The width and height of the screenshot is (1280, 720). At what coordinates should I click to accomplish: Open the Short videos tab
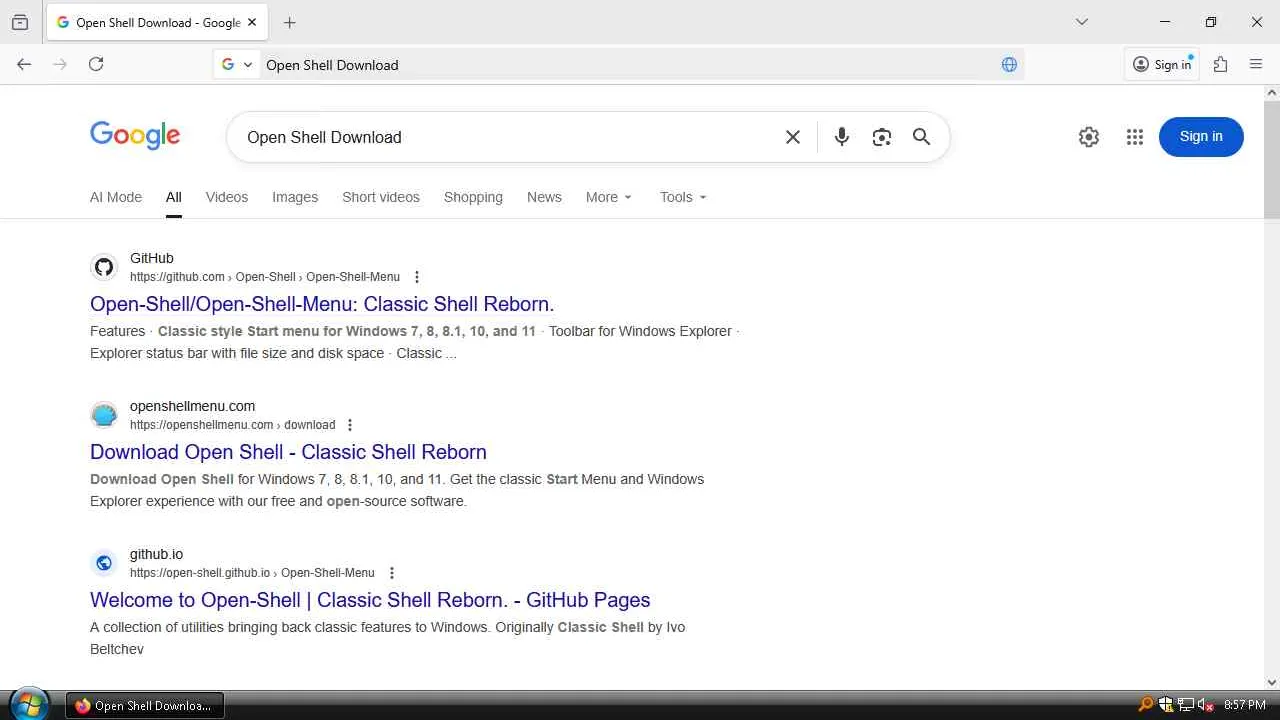point(381,197)
